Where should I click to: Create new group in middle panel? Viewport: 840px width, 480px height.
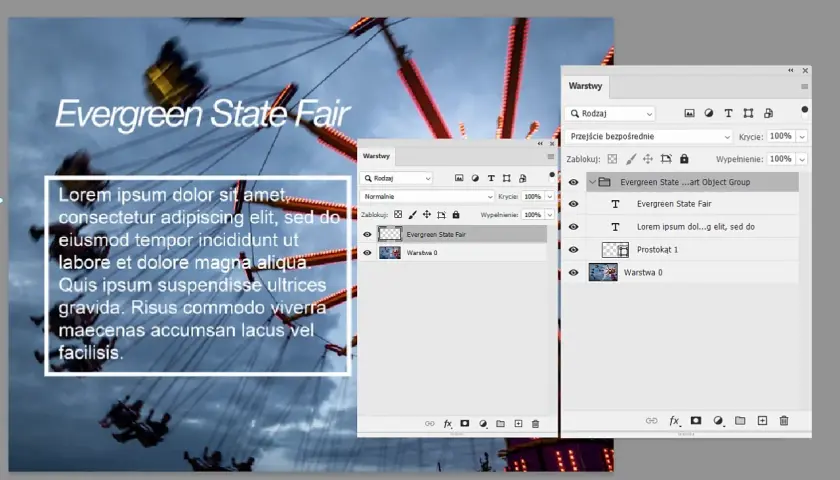pyautogui.click(x=500, y=423)
